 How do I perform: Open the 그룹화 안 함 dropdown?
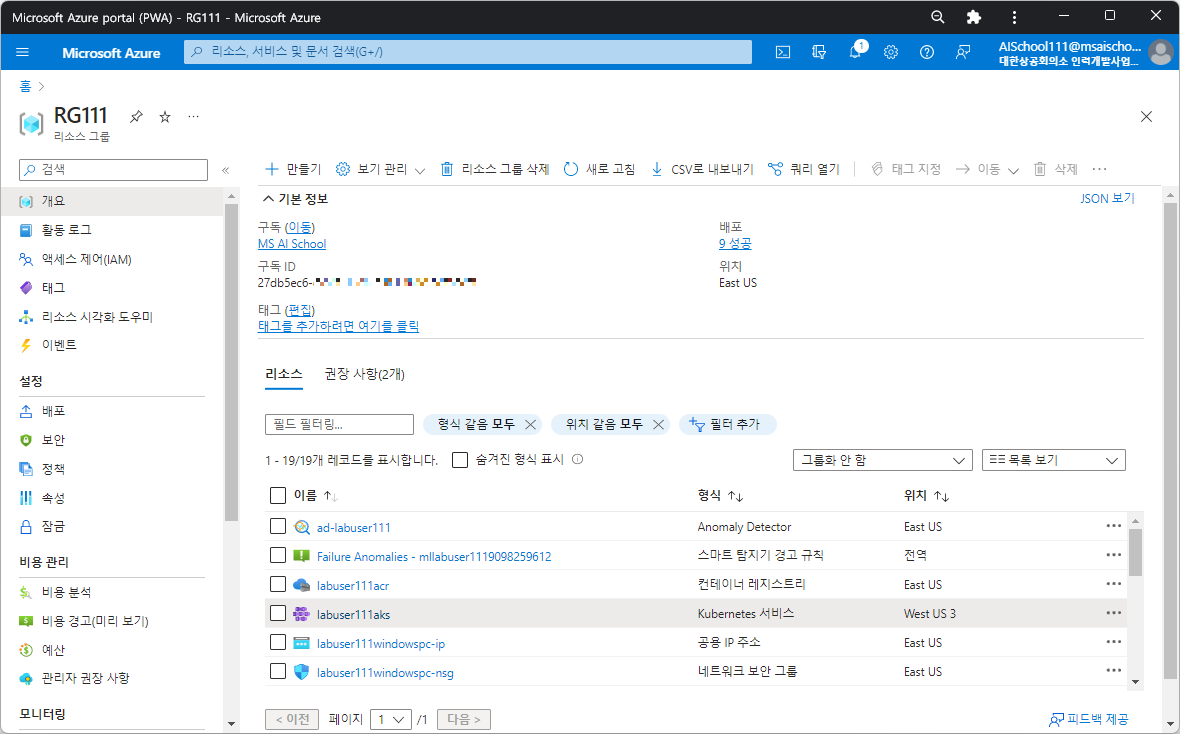(x=883, y=460)
